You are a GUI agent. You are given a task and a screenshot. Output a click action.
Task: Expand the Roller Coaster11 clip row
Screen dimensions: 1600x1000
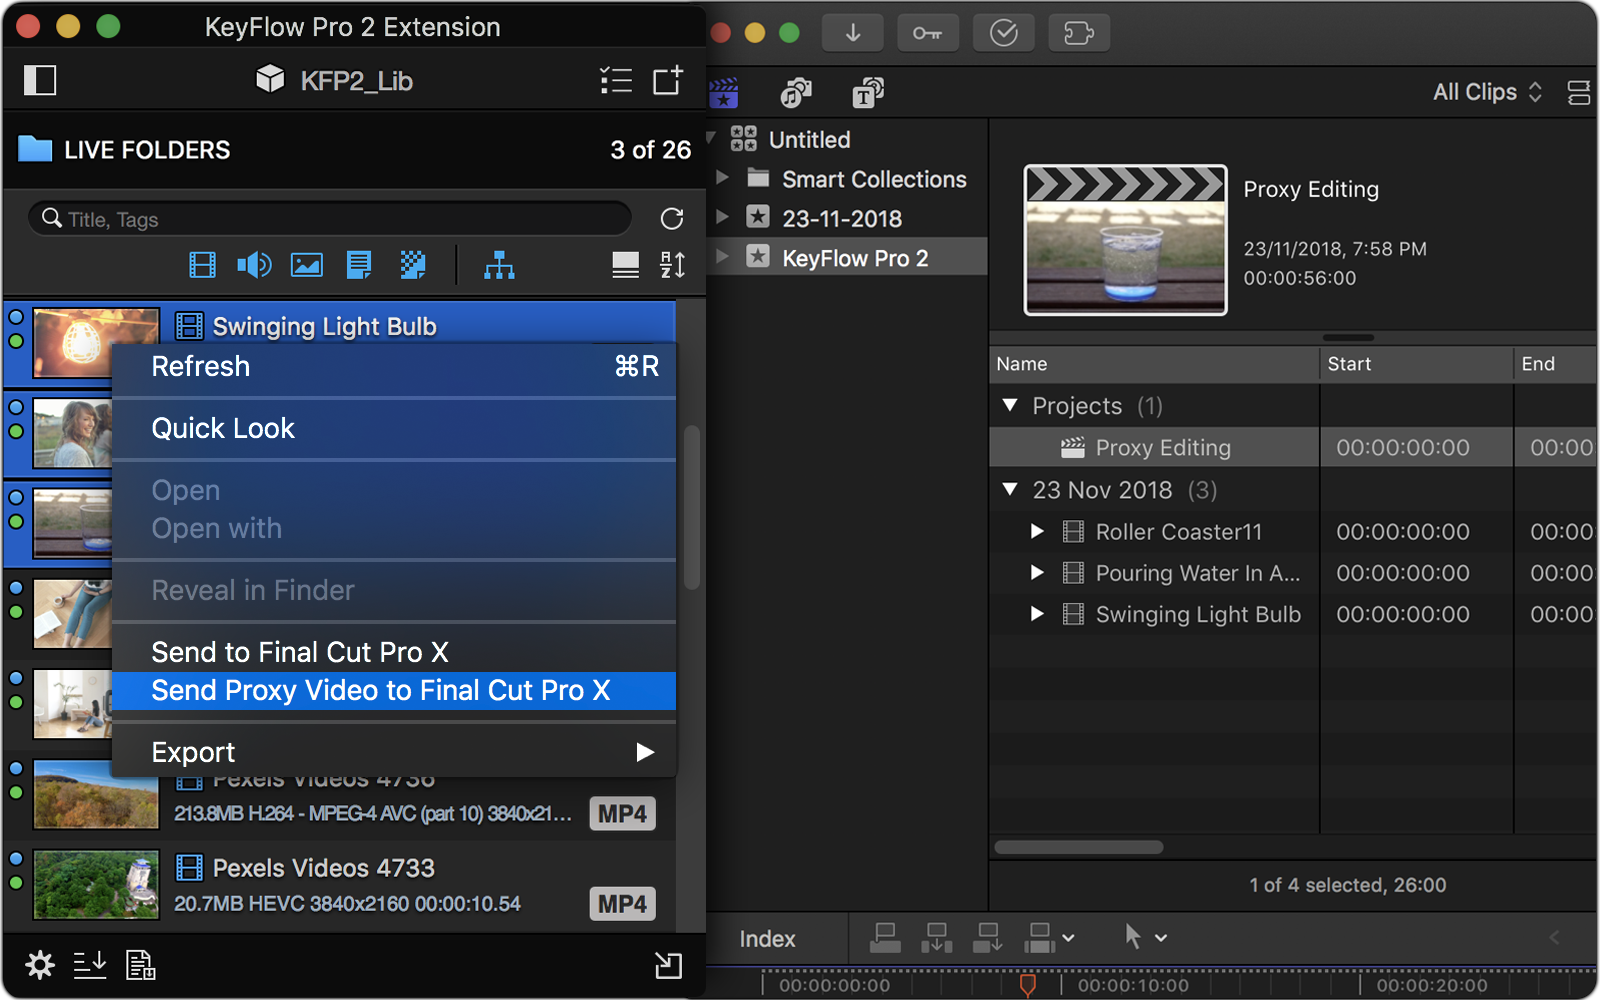(x=1037, y=531)
